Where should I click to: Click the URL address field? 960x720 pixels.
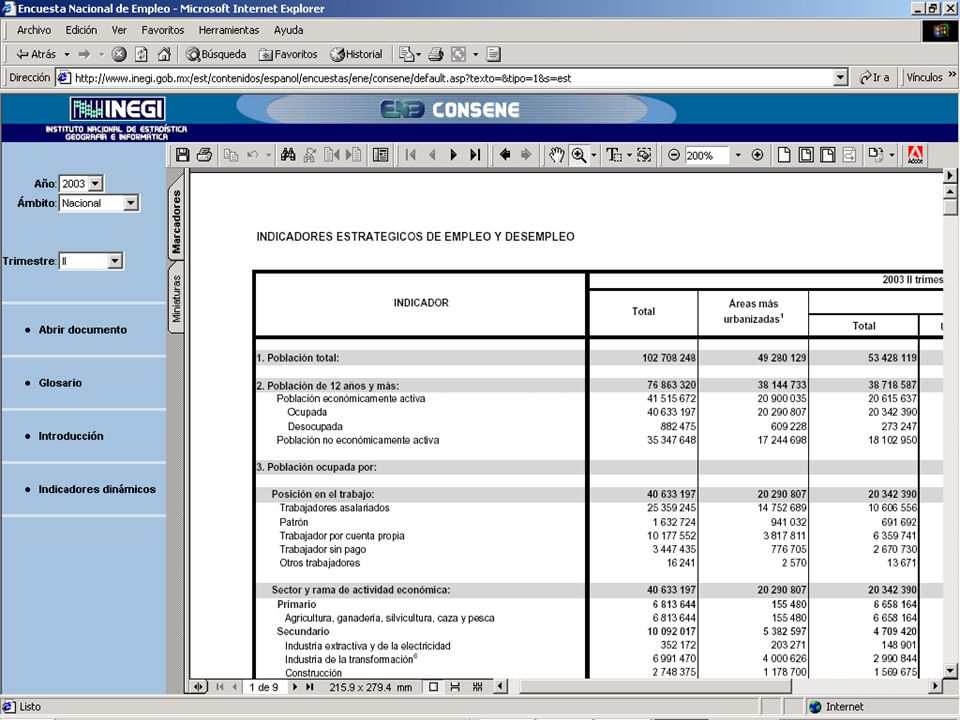click(x=453, y=78)
